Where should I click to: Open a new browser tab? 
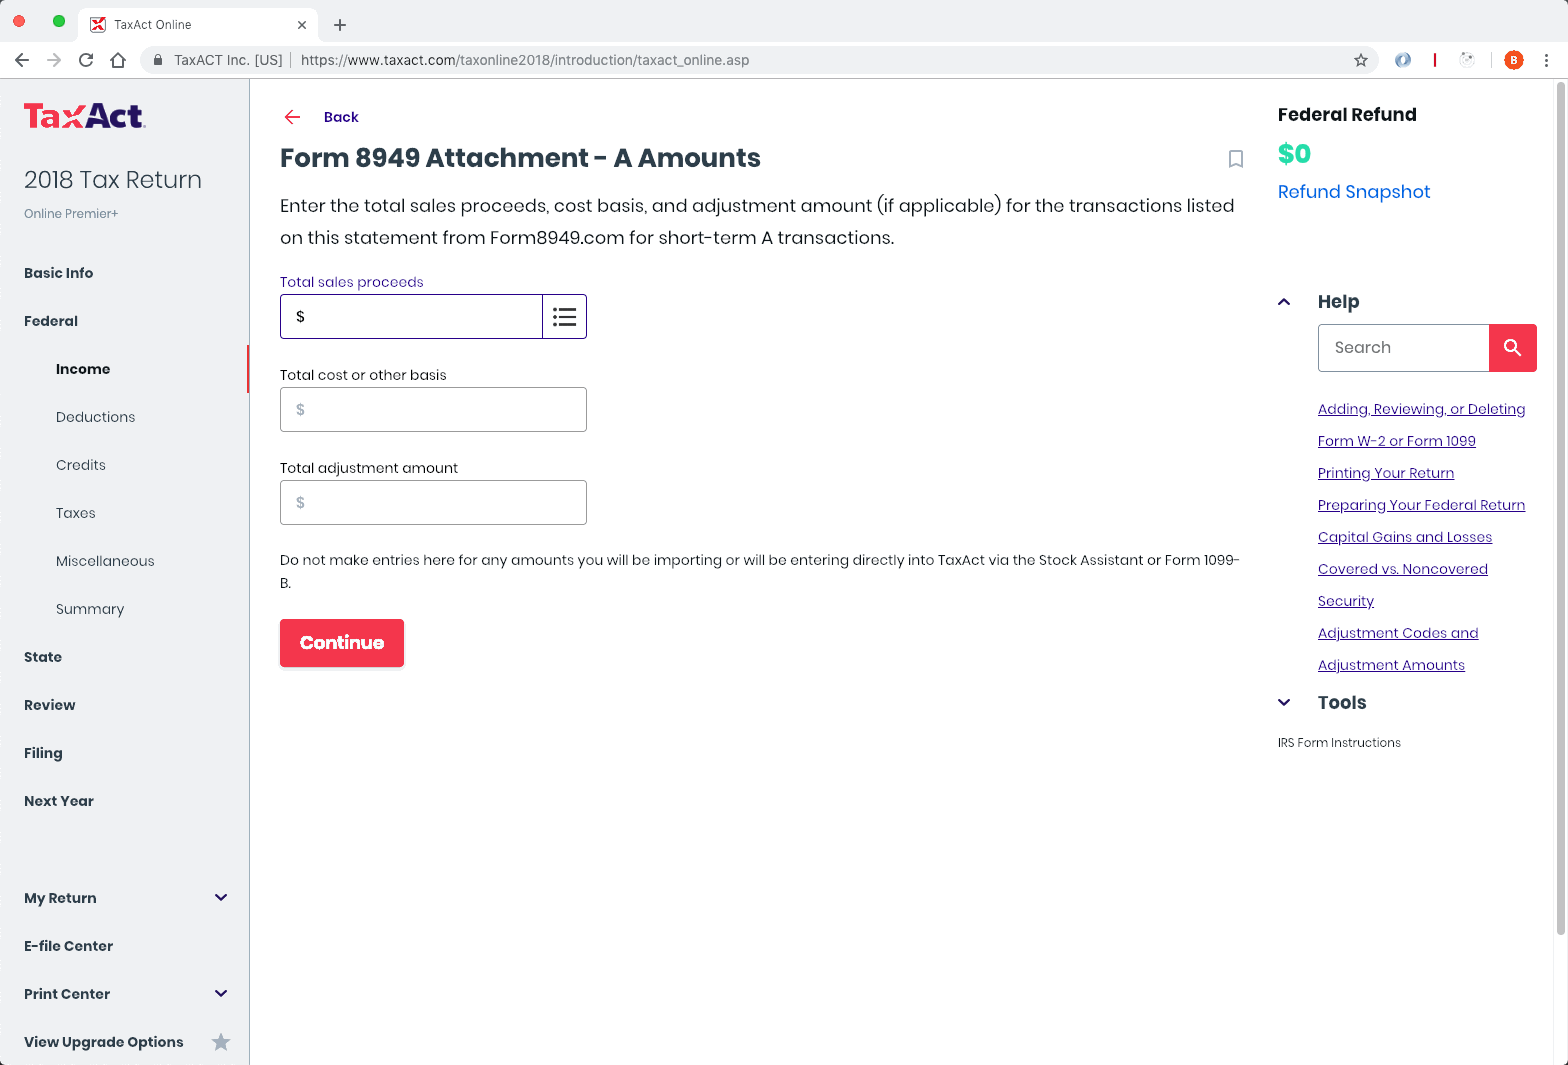[x=340, y=25]
